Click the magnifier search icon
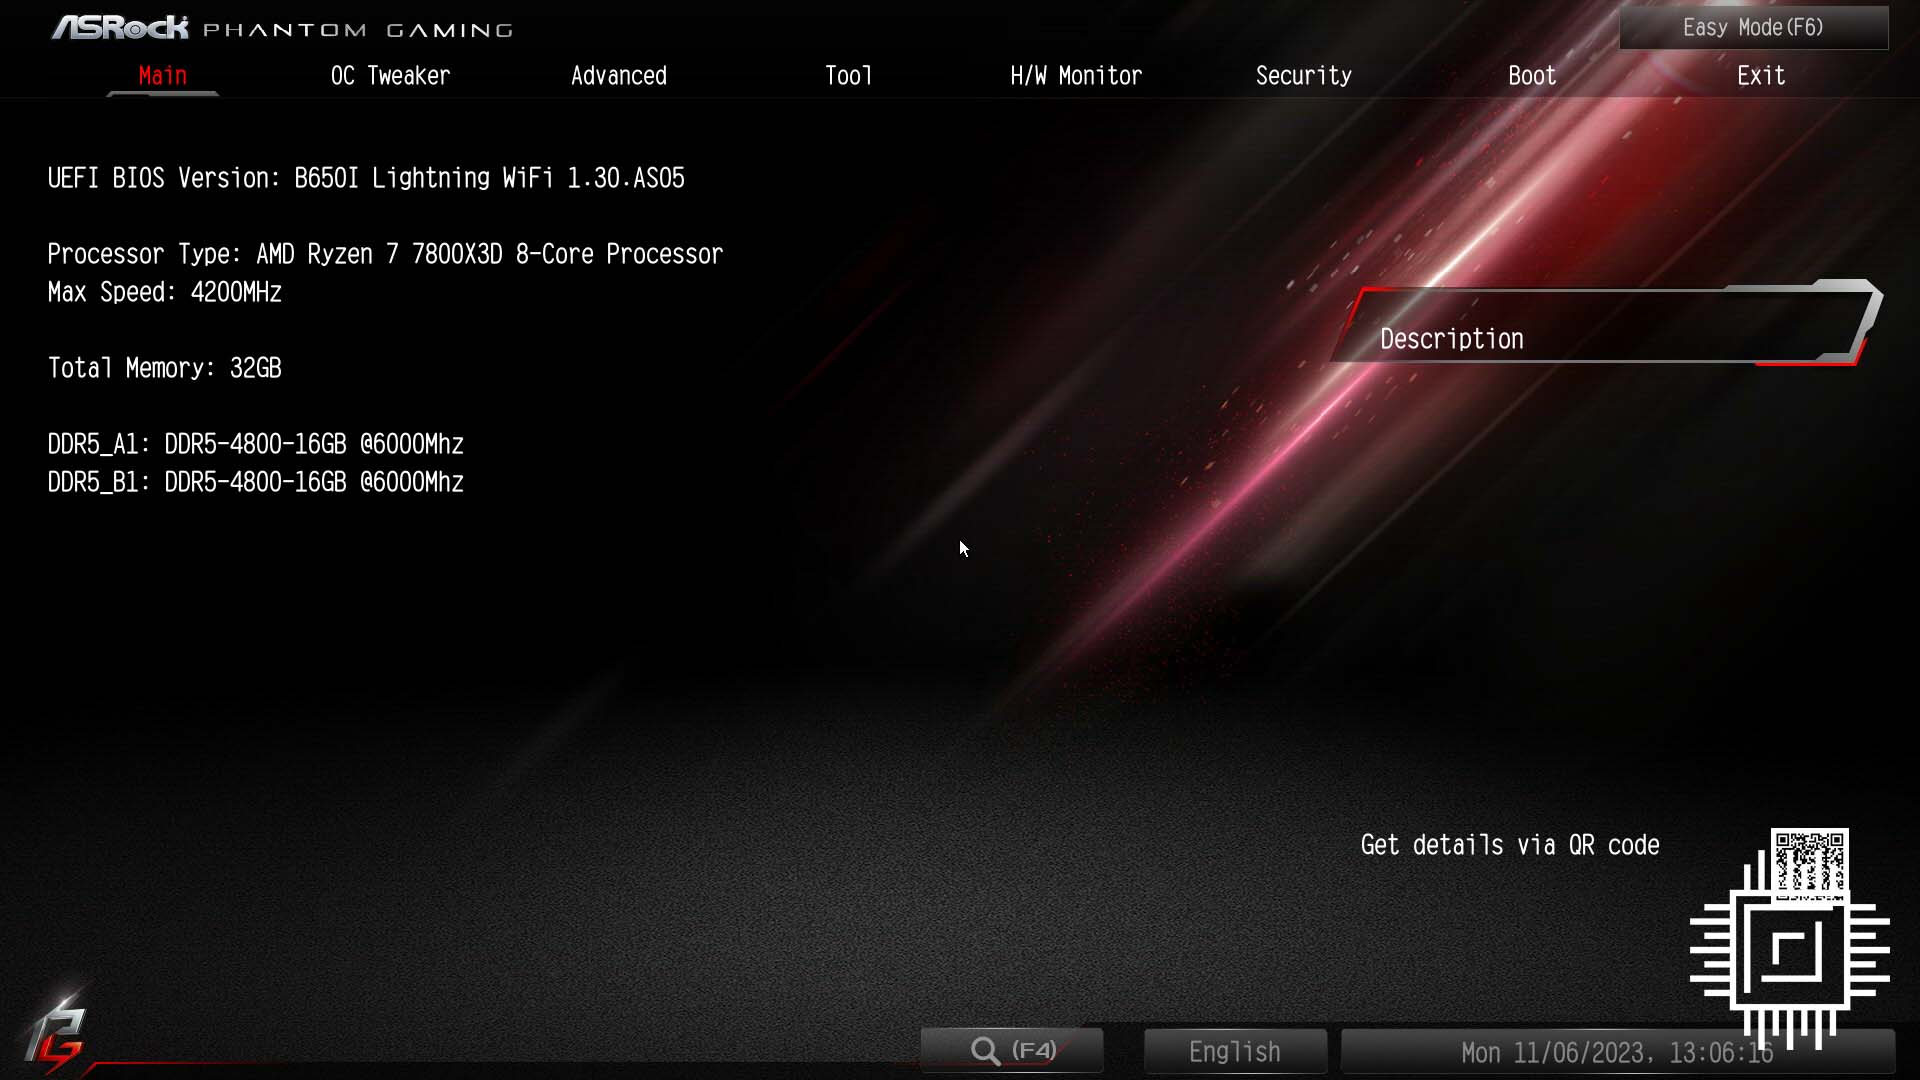1920x1080 pixels. pyautogui.click(x=985, y=1051)
